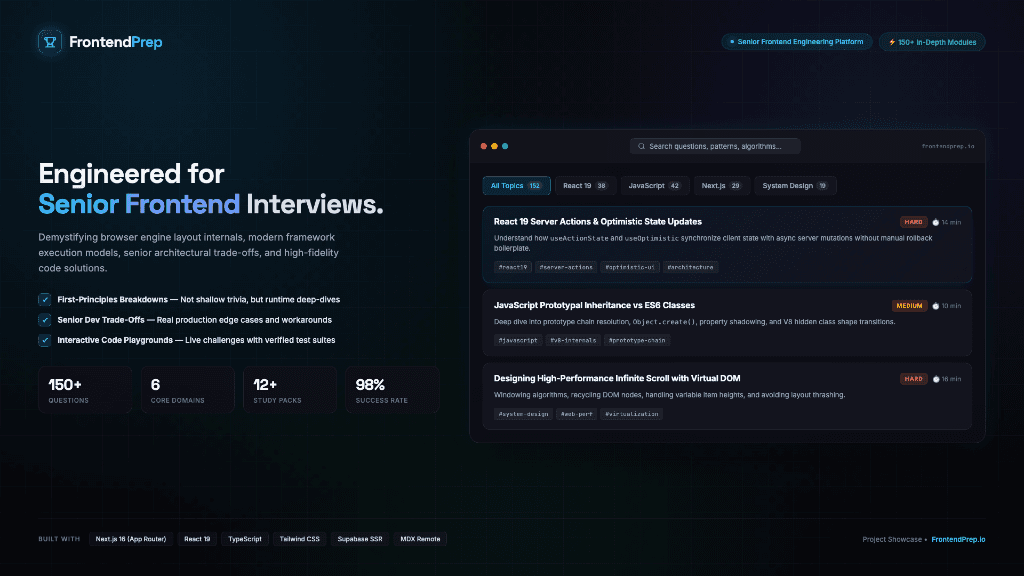Click the FrontendPrep brand name
The height and width of the screenshot is (576, 1024).
pos(116,42)
